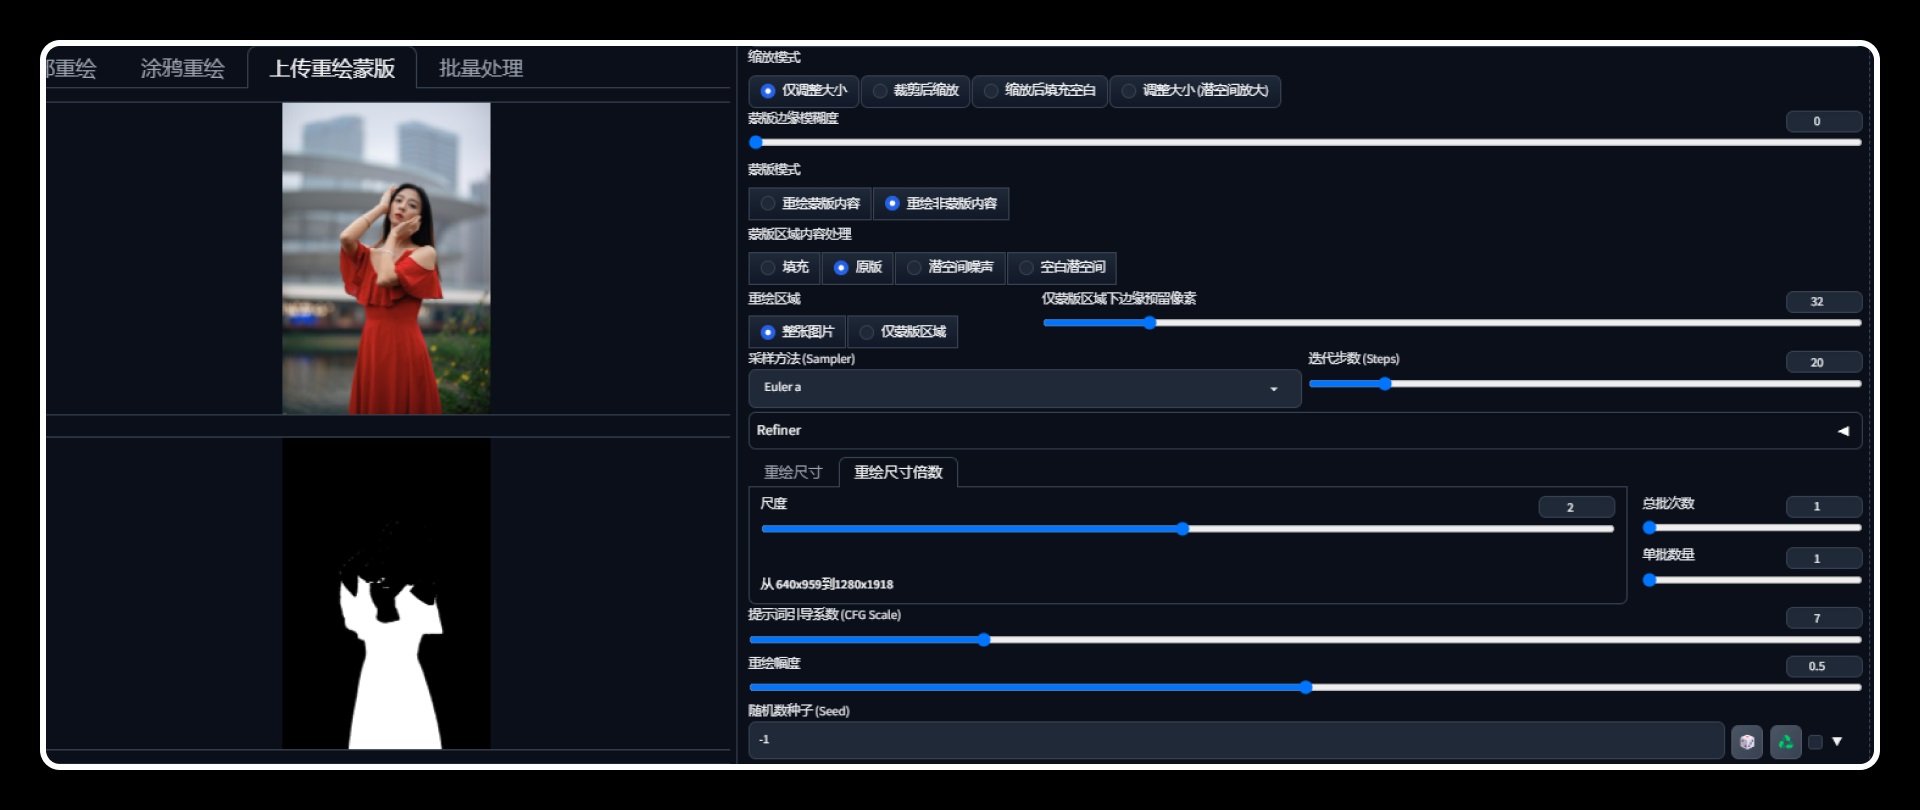
Task: Click the uploaded red dress photo
Action: pos(386,258)
